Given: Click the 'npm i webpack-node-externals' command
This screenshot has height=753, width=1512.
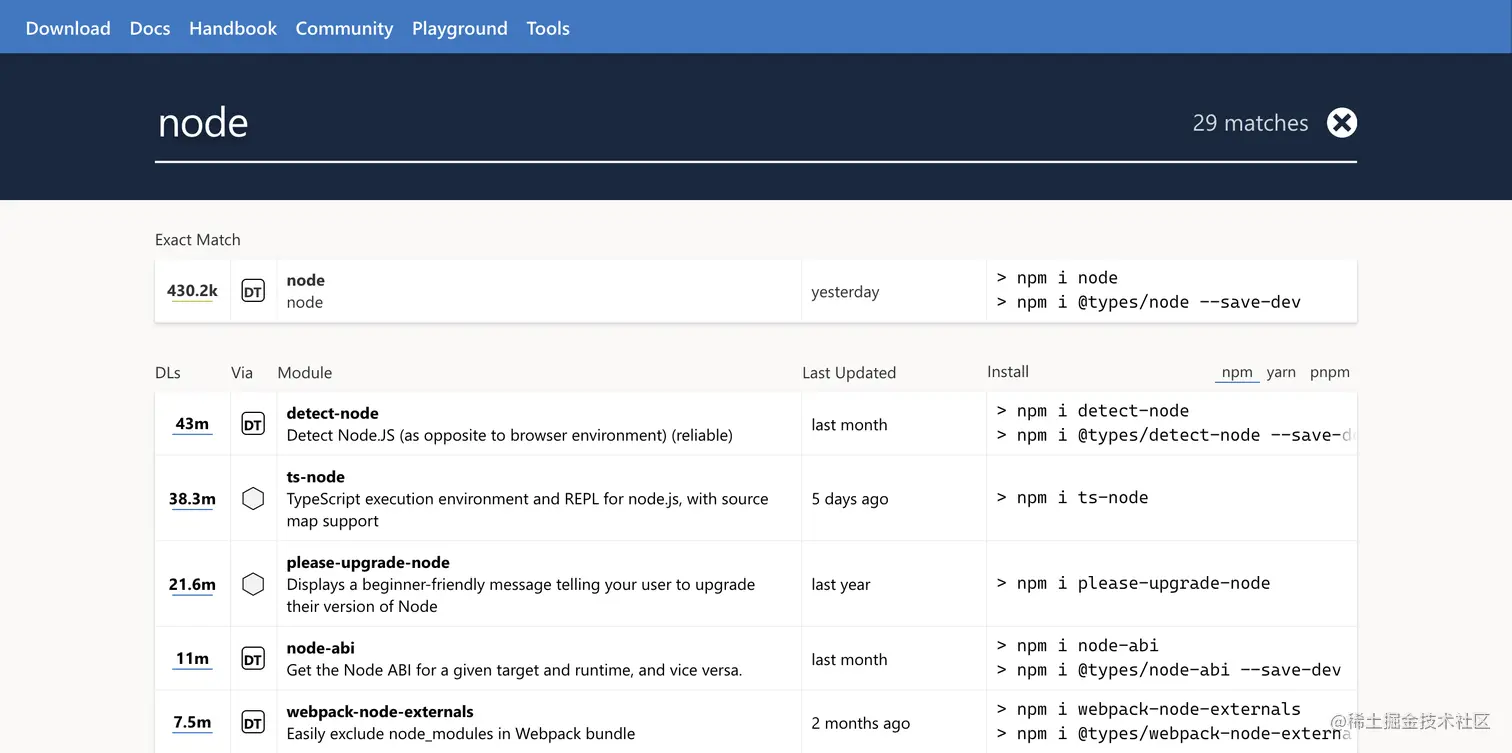Looking at the screenshot, I should [1149, 709].
